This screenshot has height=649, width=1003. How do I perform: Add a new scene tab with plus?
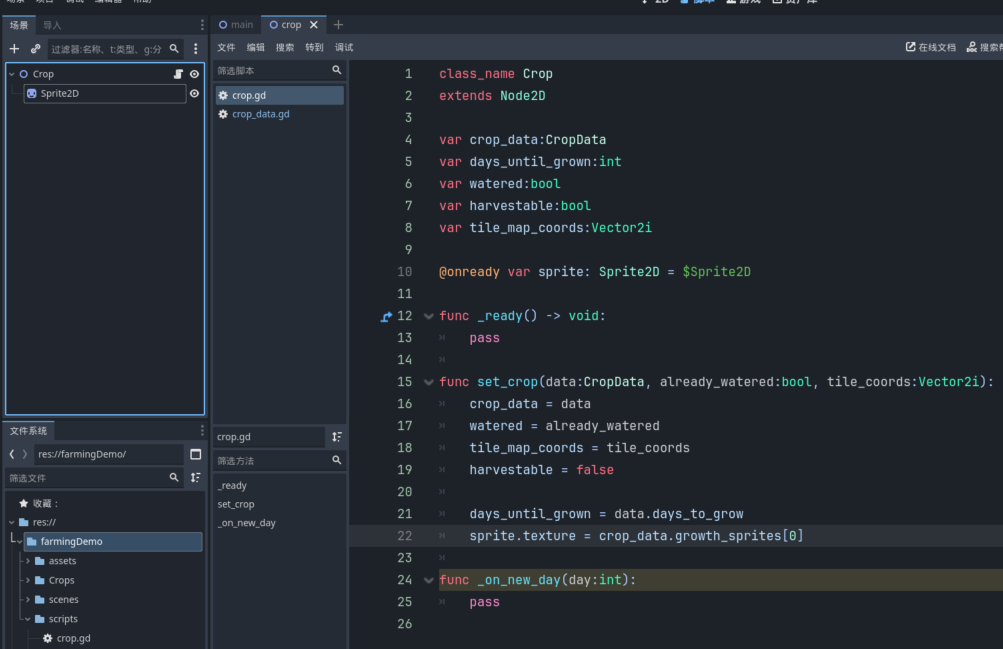coord(338,25)
